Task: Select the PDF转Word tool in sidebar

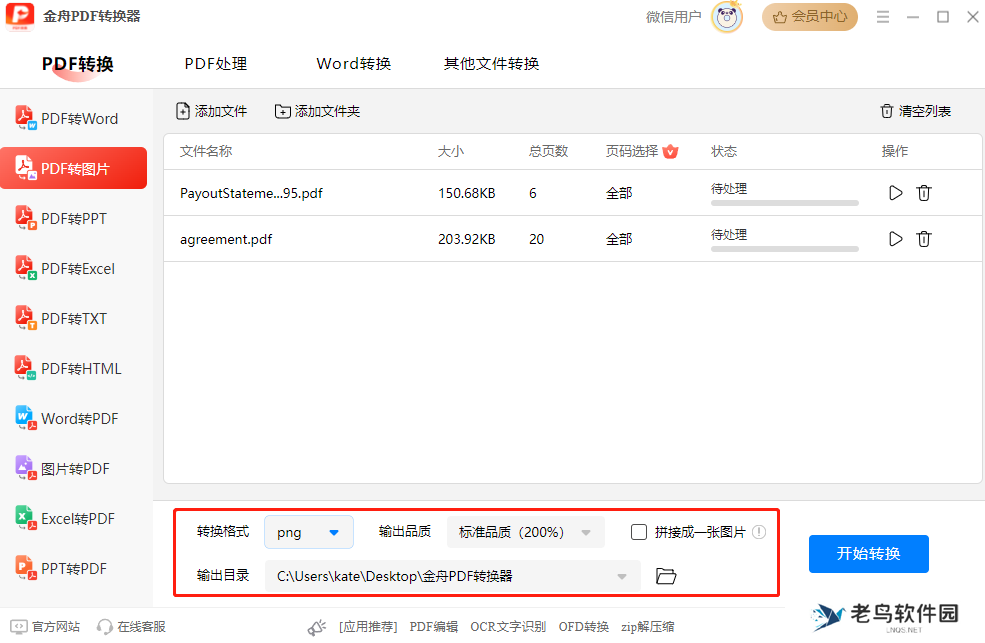Action: point(68,117)
